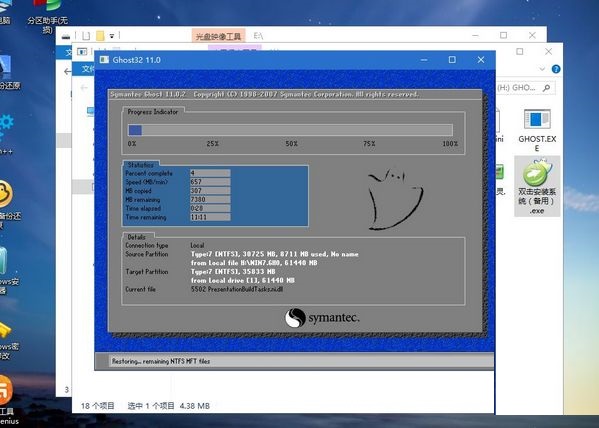Maximize the rear explorer E:\ window

tap(503, 36)
